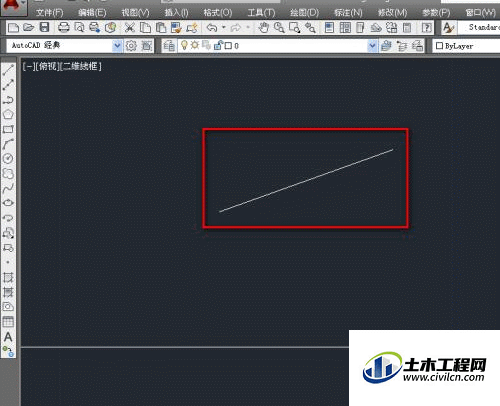Select the Line draw tool
Viewport: 500px width, 406px height.
click(8, 70)
